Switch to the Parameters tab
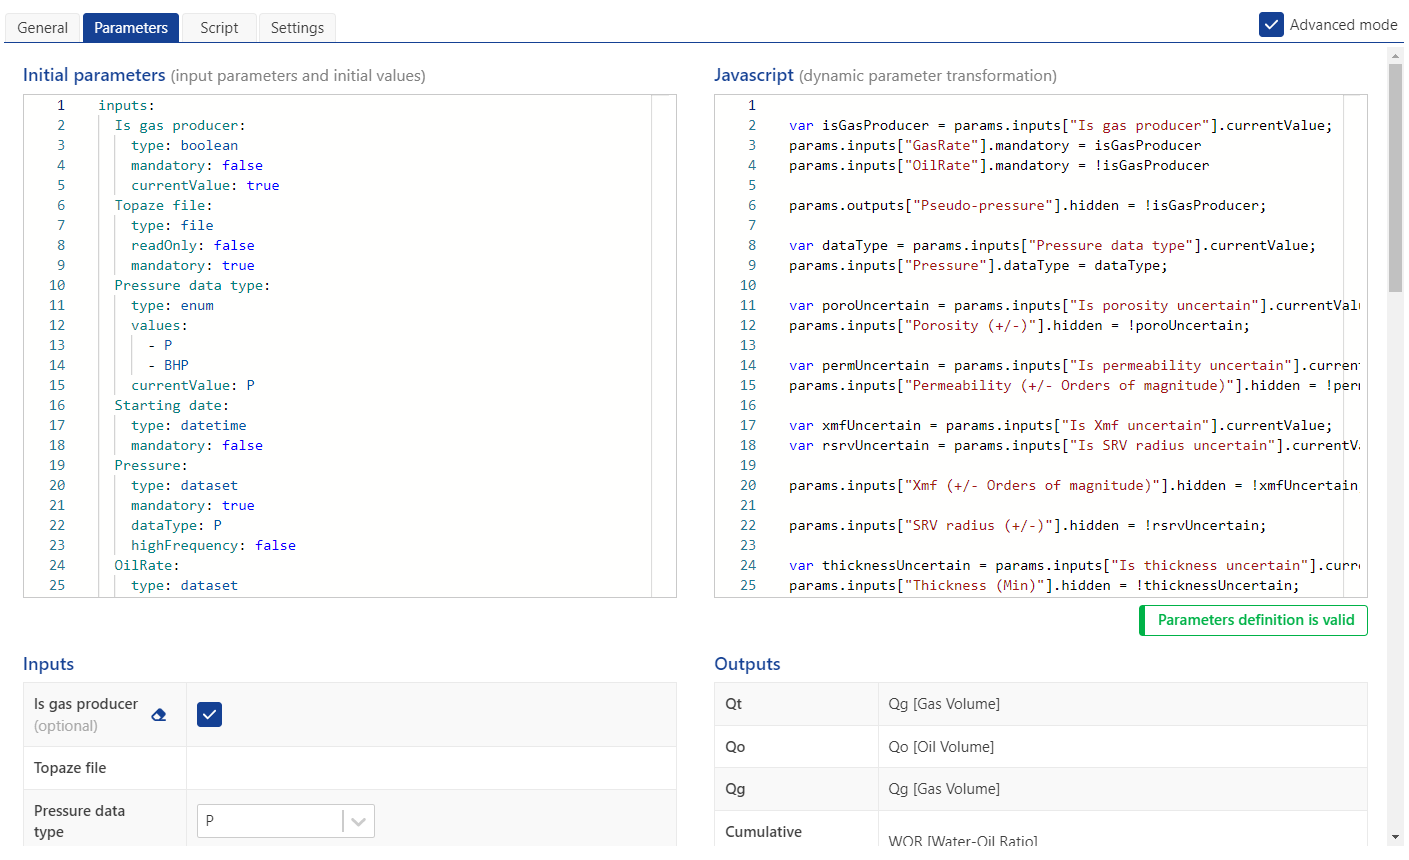Viewport: 1409px width, 860px height. tap(131, 28)
